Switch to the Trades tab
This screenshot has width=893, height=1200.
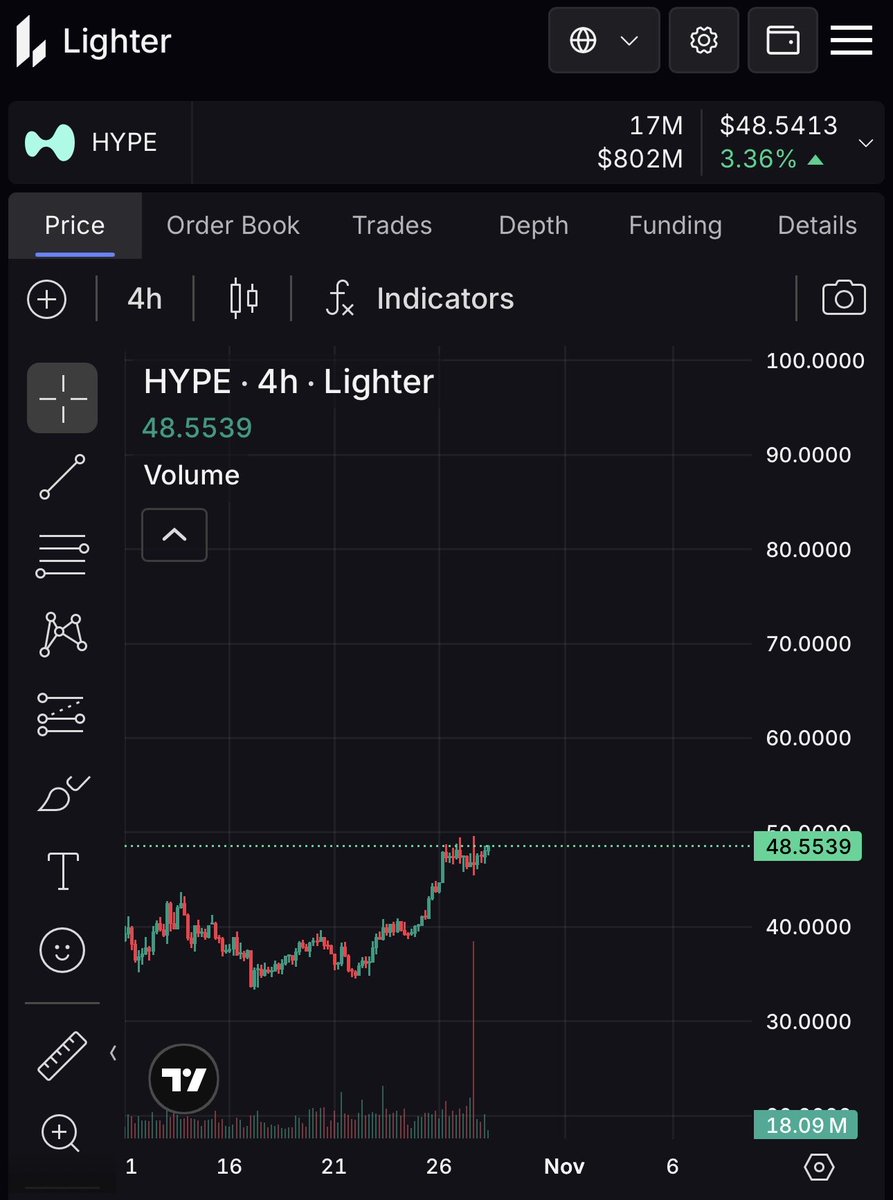tap(392, 226)
